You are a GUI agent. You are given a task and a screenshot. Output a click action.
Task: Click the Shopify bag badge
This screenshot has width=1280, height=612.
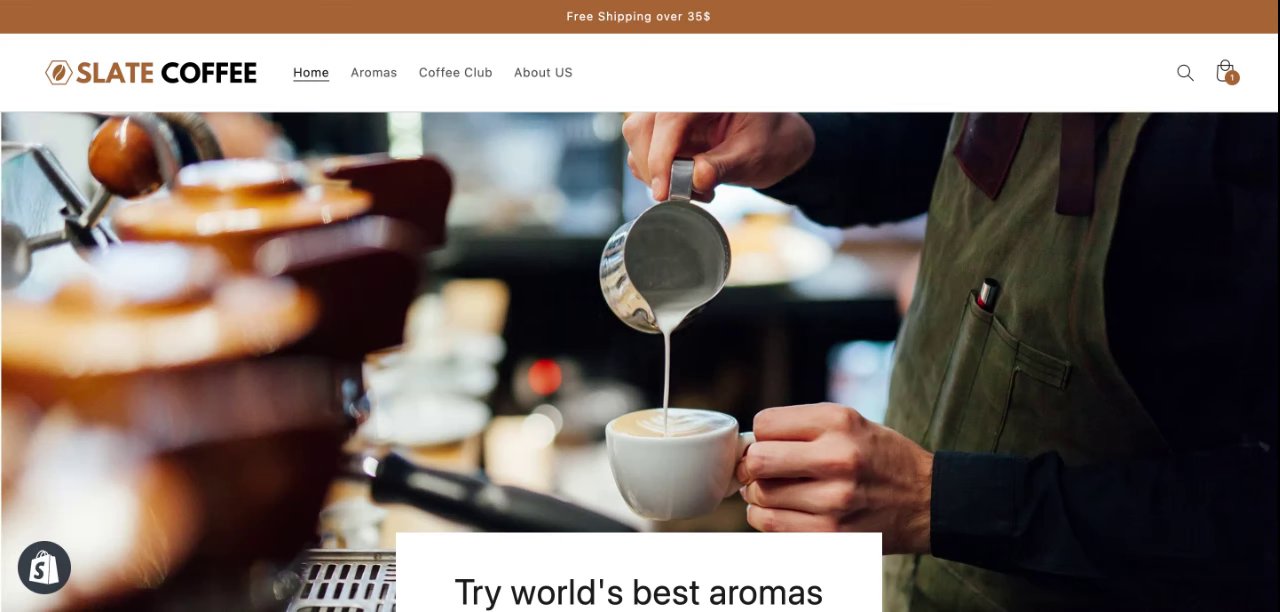tap(44, 568)
